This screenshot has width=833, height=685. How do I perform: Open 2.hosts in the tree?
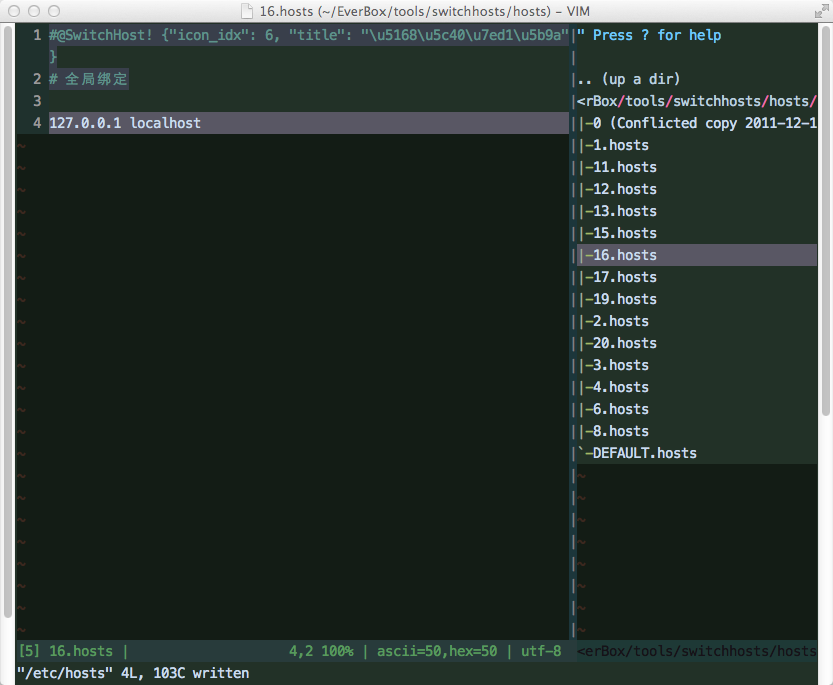click(620, 321)
